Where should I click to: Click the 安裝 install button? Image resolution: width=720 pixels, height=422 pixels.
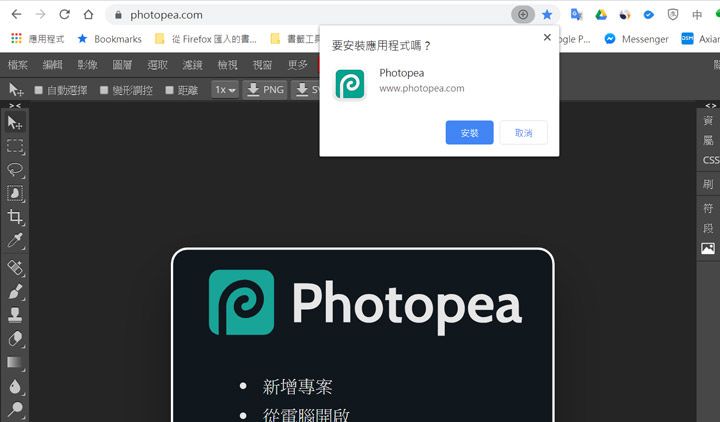click(x=469, y=133)
